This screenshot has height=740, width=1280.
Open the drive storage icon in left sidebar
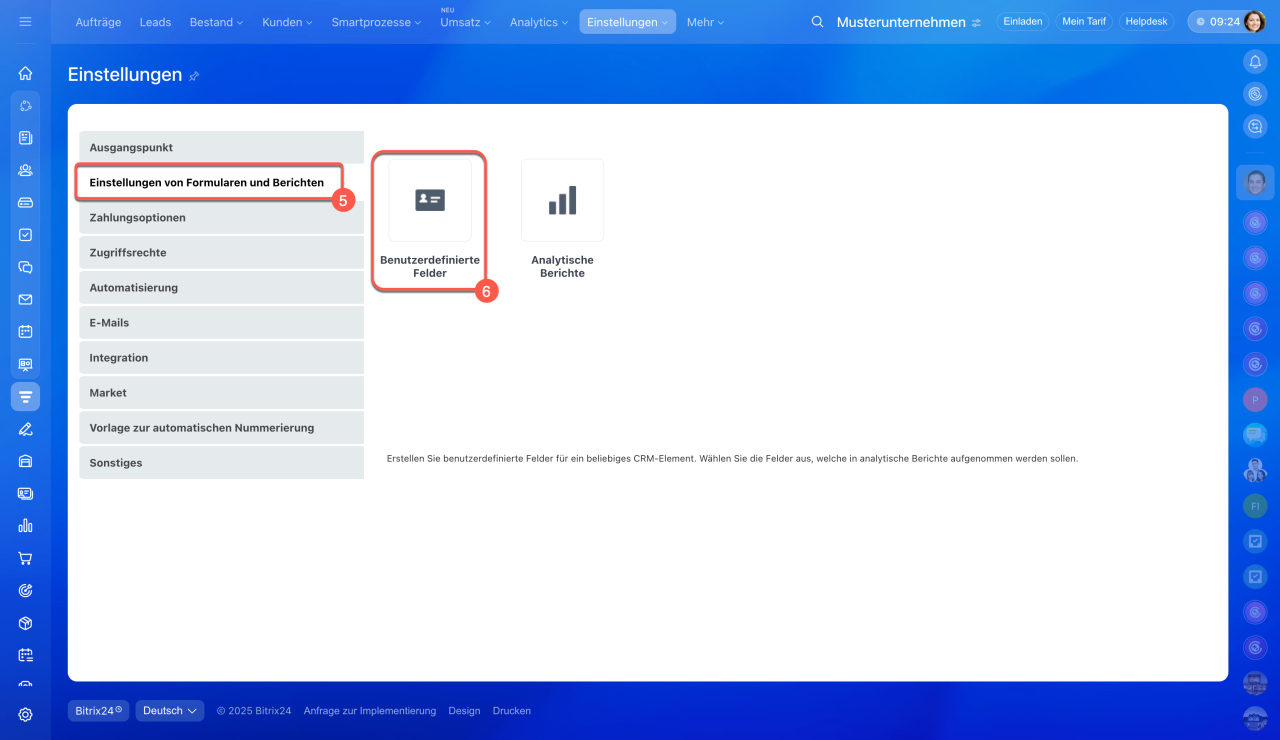point(25,202)
